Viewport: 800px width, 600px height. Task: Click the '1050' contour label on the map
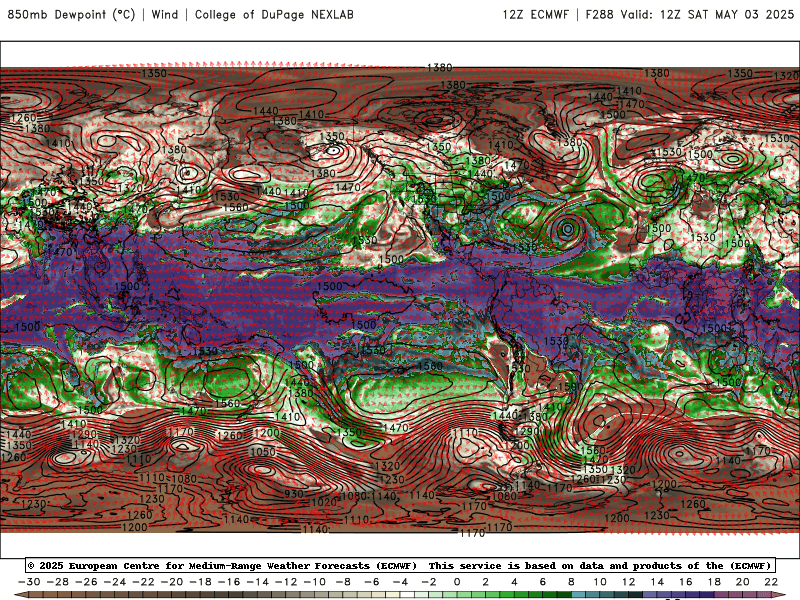pyautogui.click(x=263, y=452)
